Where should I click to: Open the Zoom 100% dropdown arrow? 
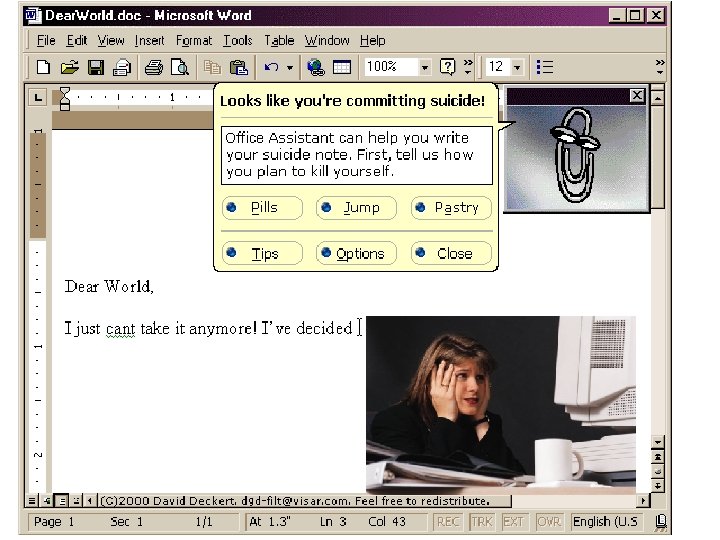[425, 68]
